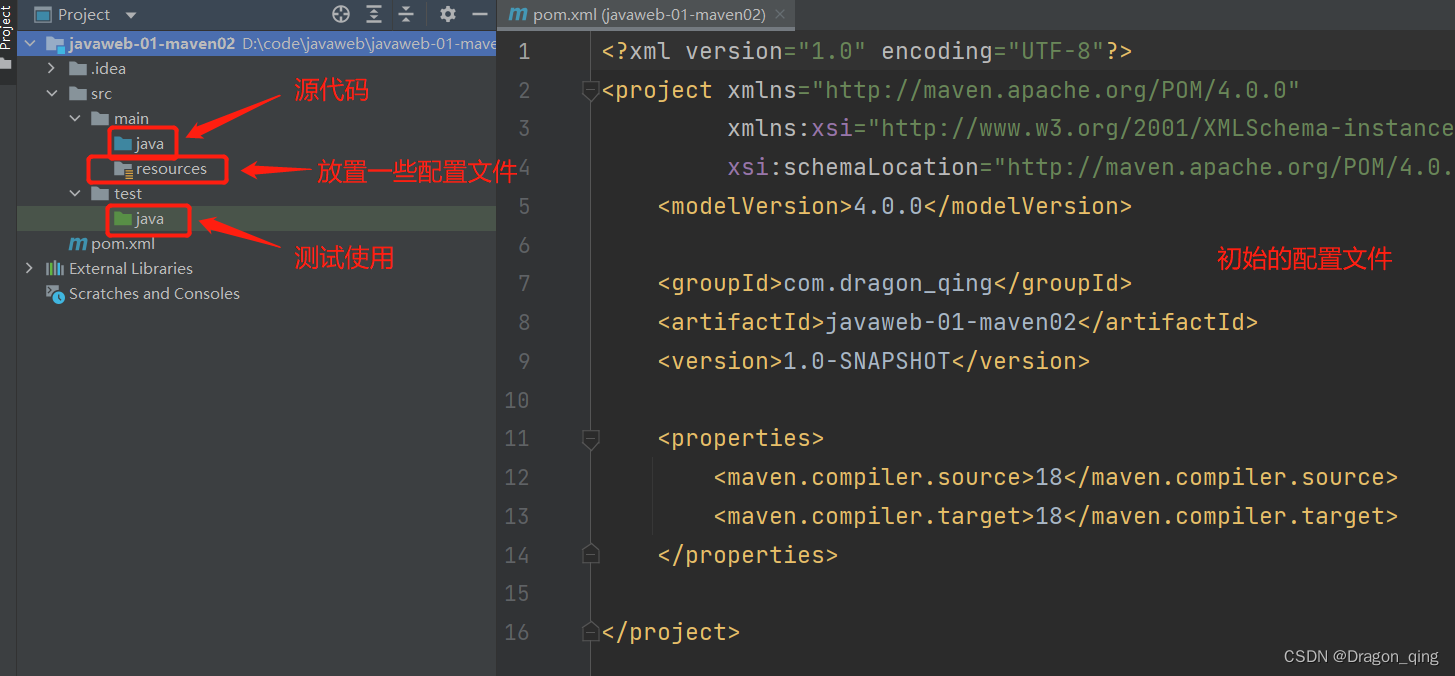Viewport: 1455px width, 676px height.
Task: Click the maven.compiler.target value 18
Action: (x=1049, y=516)
